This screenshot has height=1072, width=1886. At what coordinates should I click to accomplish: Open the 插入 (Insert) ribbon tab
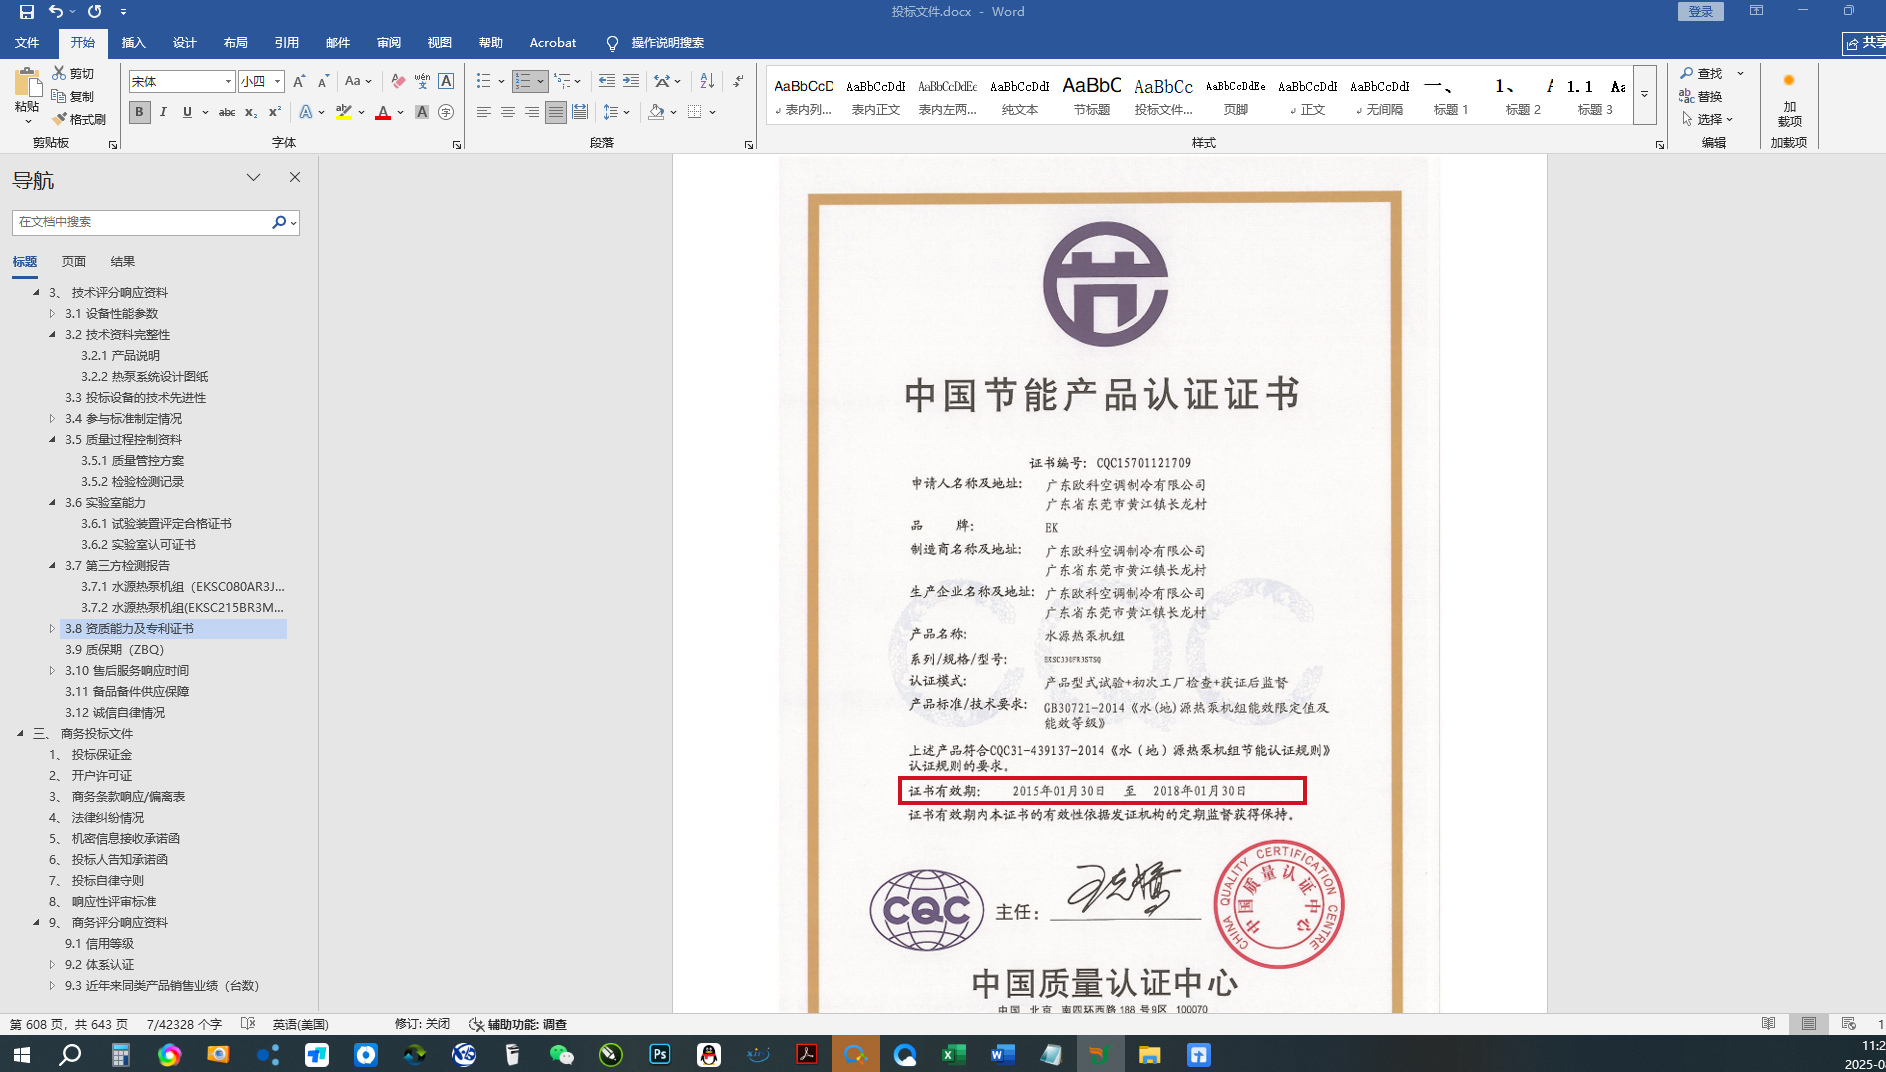coord(133,43)
